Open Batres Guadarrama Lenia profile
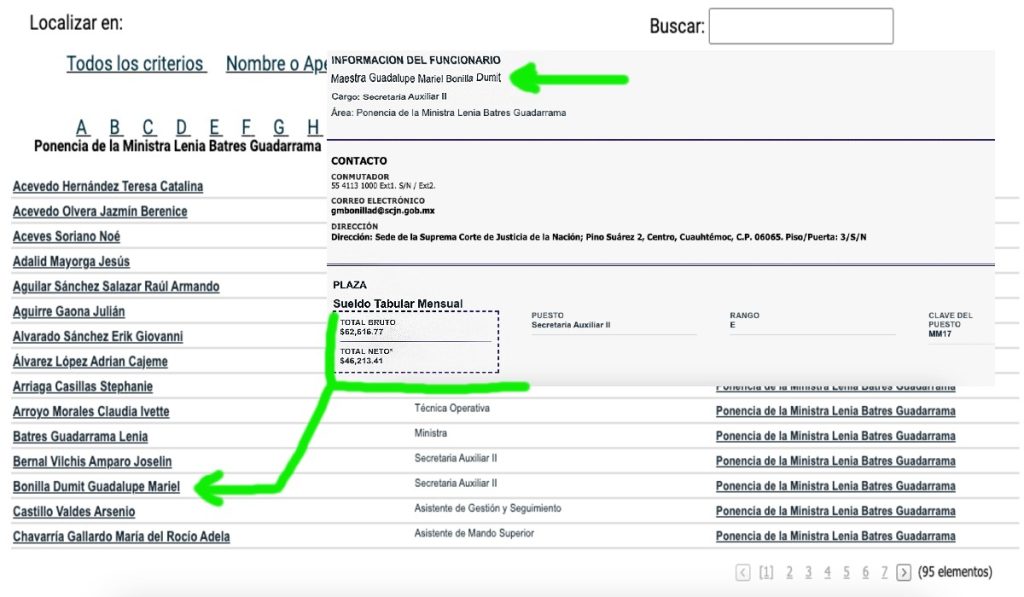The height and width of the screenshot is (597, 1024). tap(80, 436)
